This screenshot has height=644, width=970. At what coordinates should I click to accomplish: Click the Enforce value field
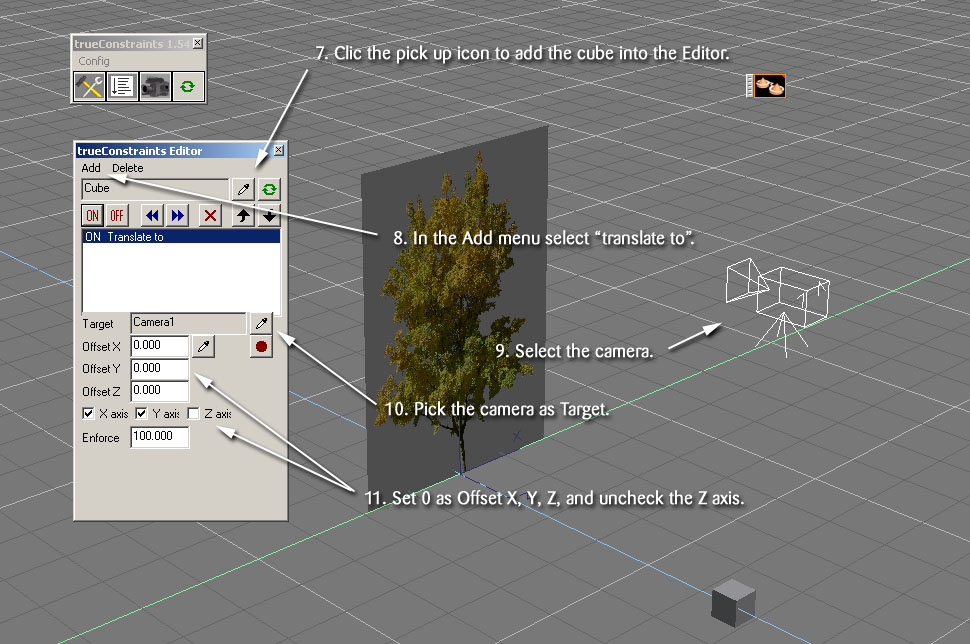pos(160,437)
